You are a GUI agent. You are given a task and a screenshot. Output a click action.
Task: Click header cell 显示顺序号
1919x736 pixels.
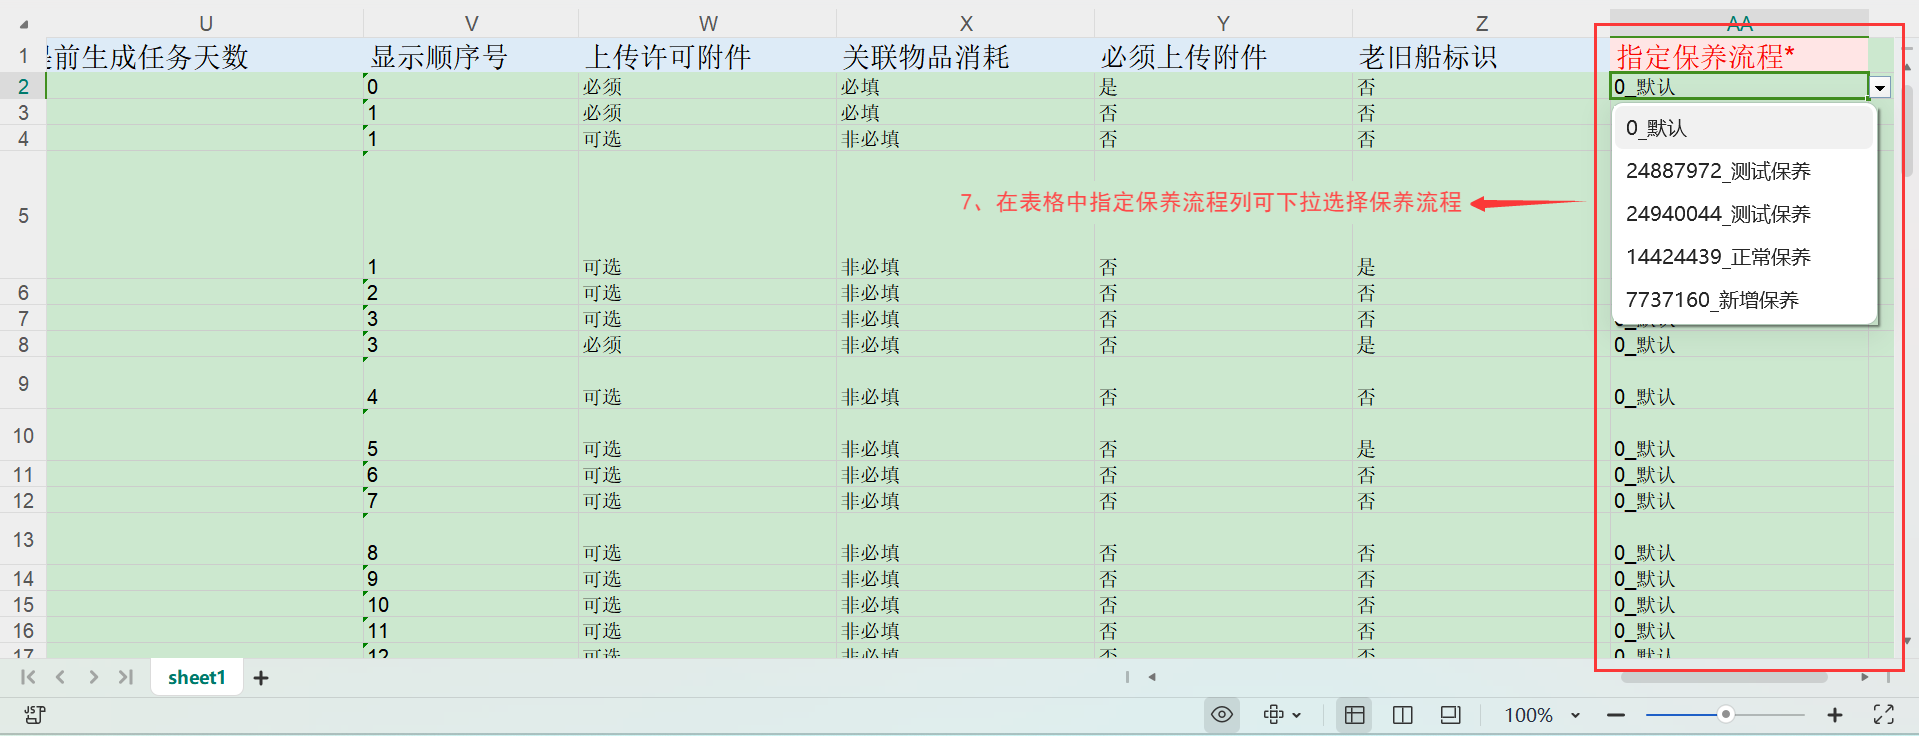pos(471,56)
